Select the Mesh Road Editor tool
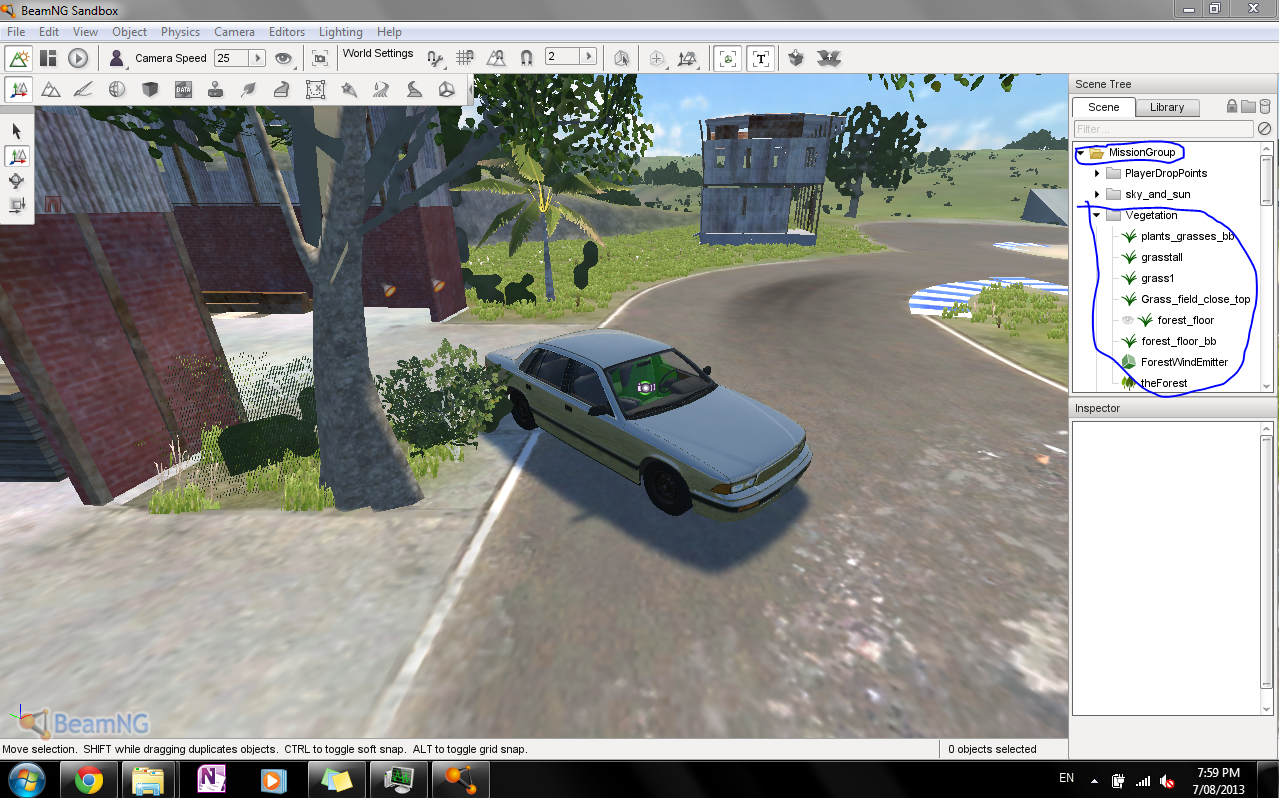This screenshot has width=1279, height=798. coord(281,90)
